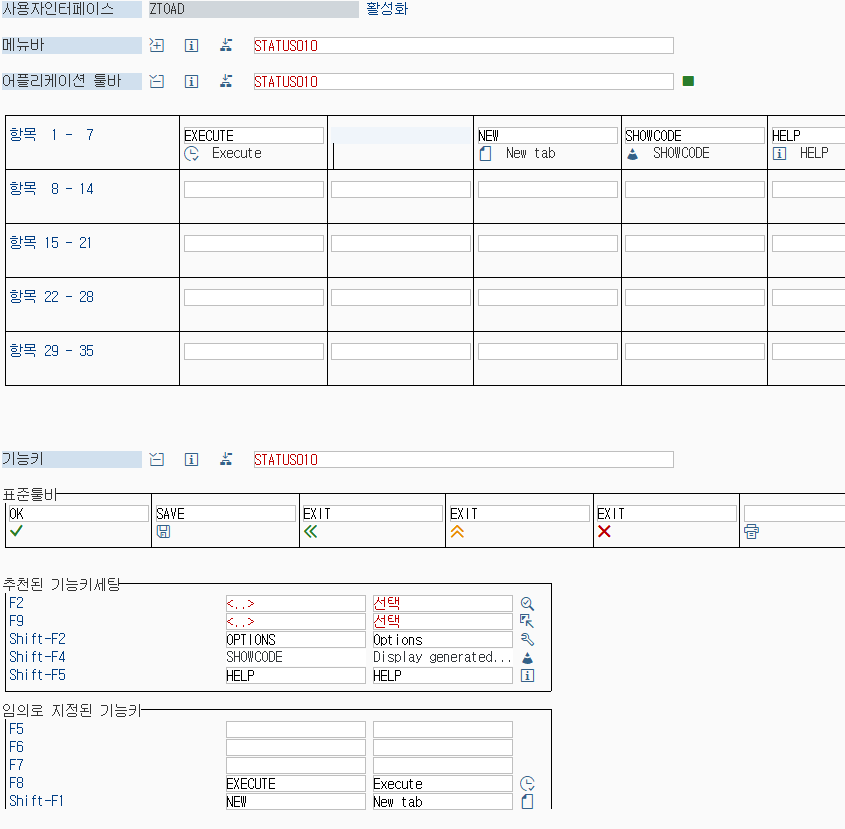The width and height of the screenshot is (845, 829).
Task: Collapse the 어플리케이션 툴바 section
Action: 156,81
